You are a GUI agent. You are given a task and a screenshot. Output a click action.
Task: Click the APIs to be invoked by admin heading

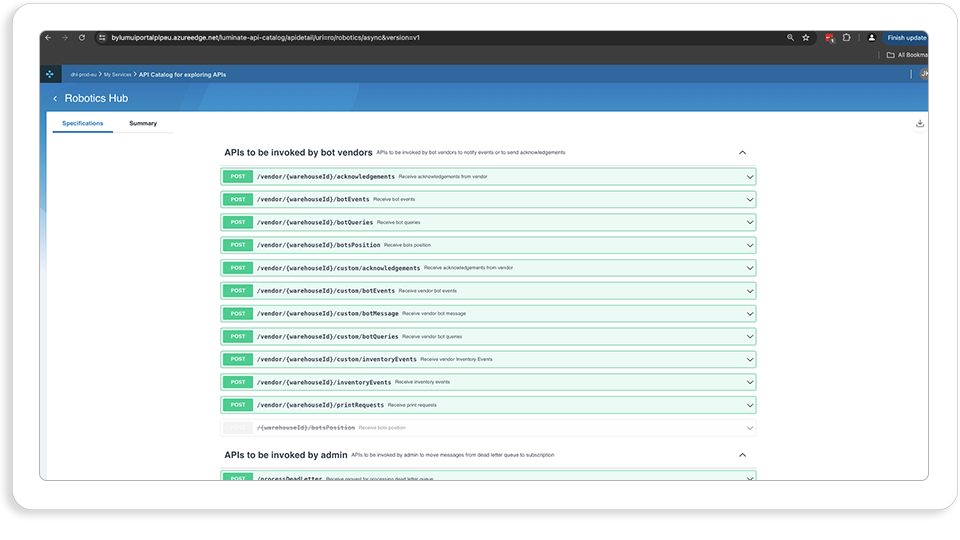pyautogui.click(x=286, y=455)
